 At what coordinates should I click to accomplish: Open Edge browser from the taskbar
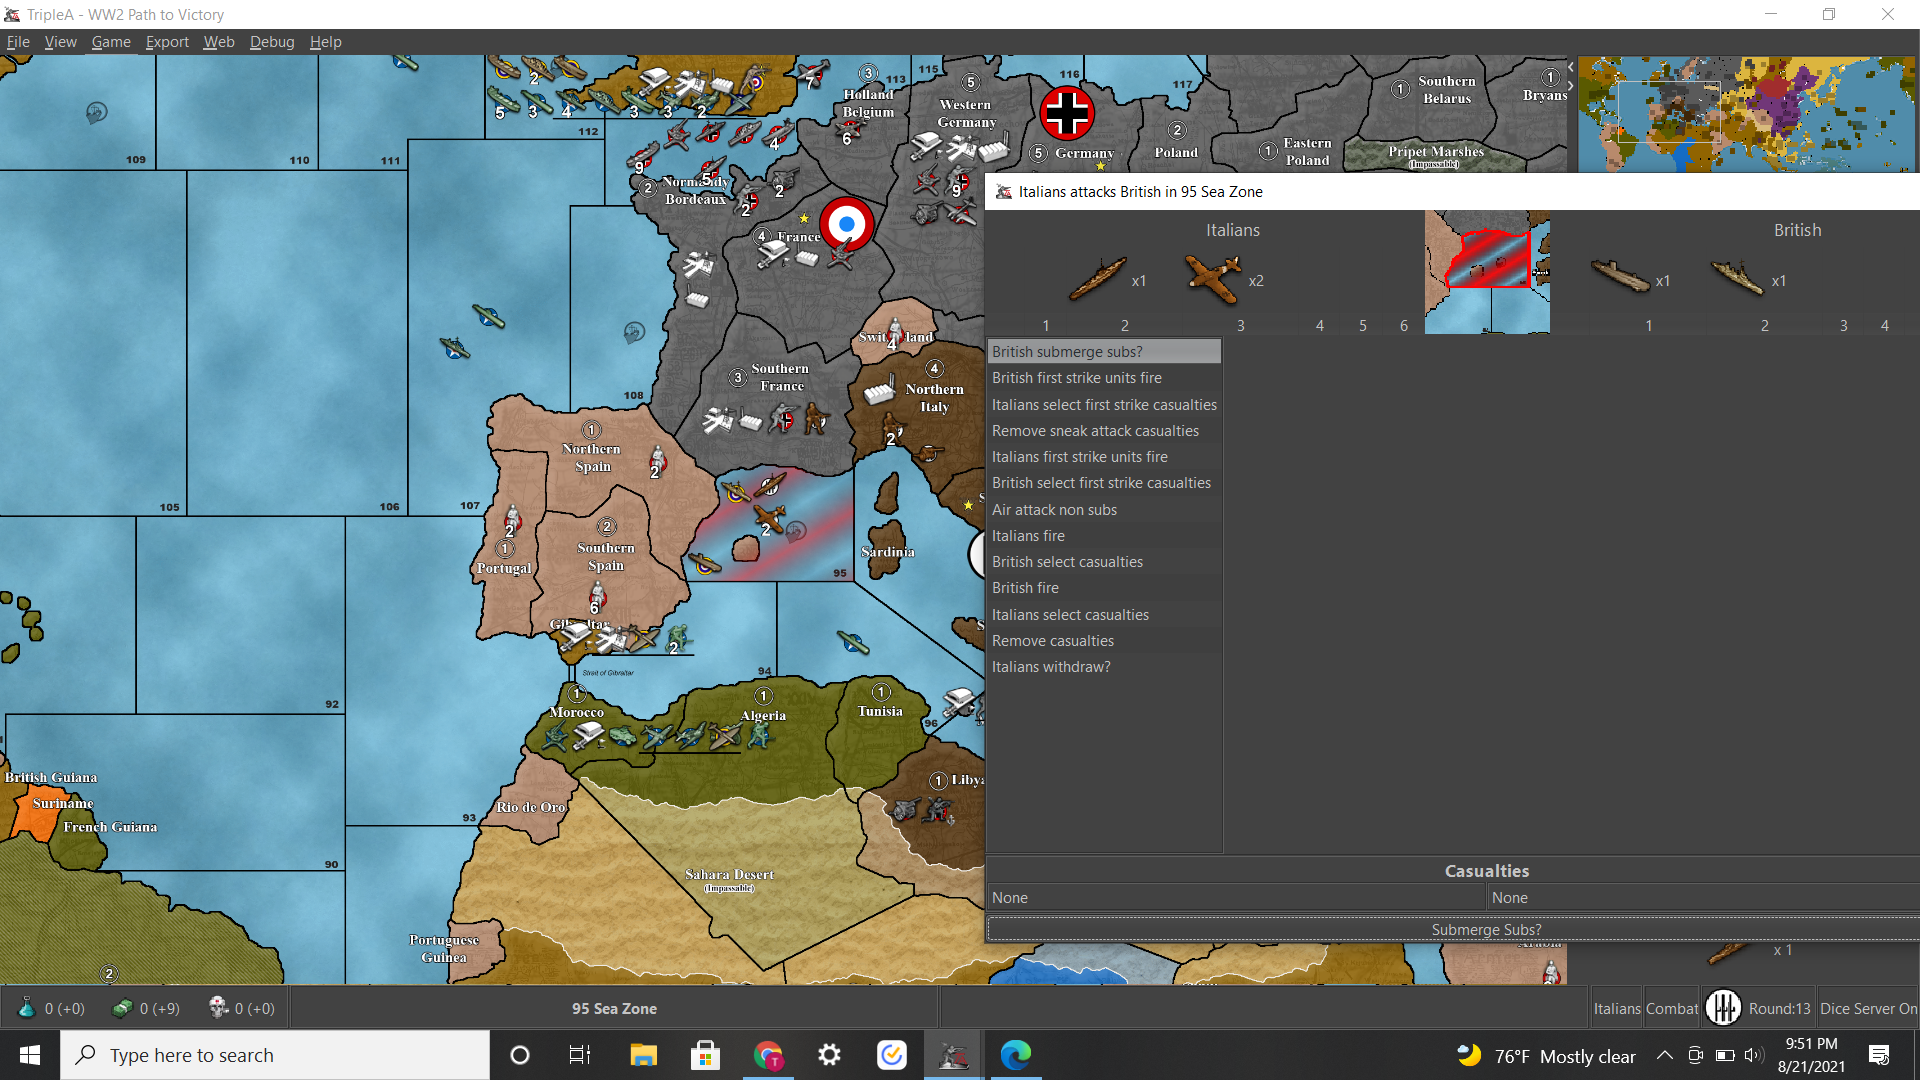1015,1055
